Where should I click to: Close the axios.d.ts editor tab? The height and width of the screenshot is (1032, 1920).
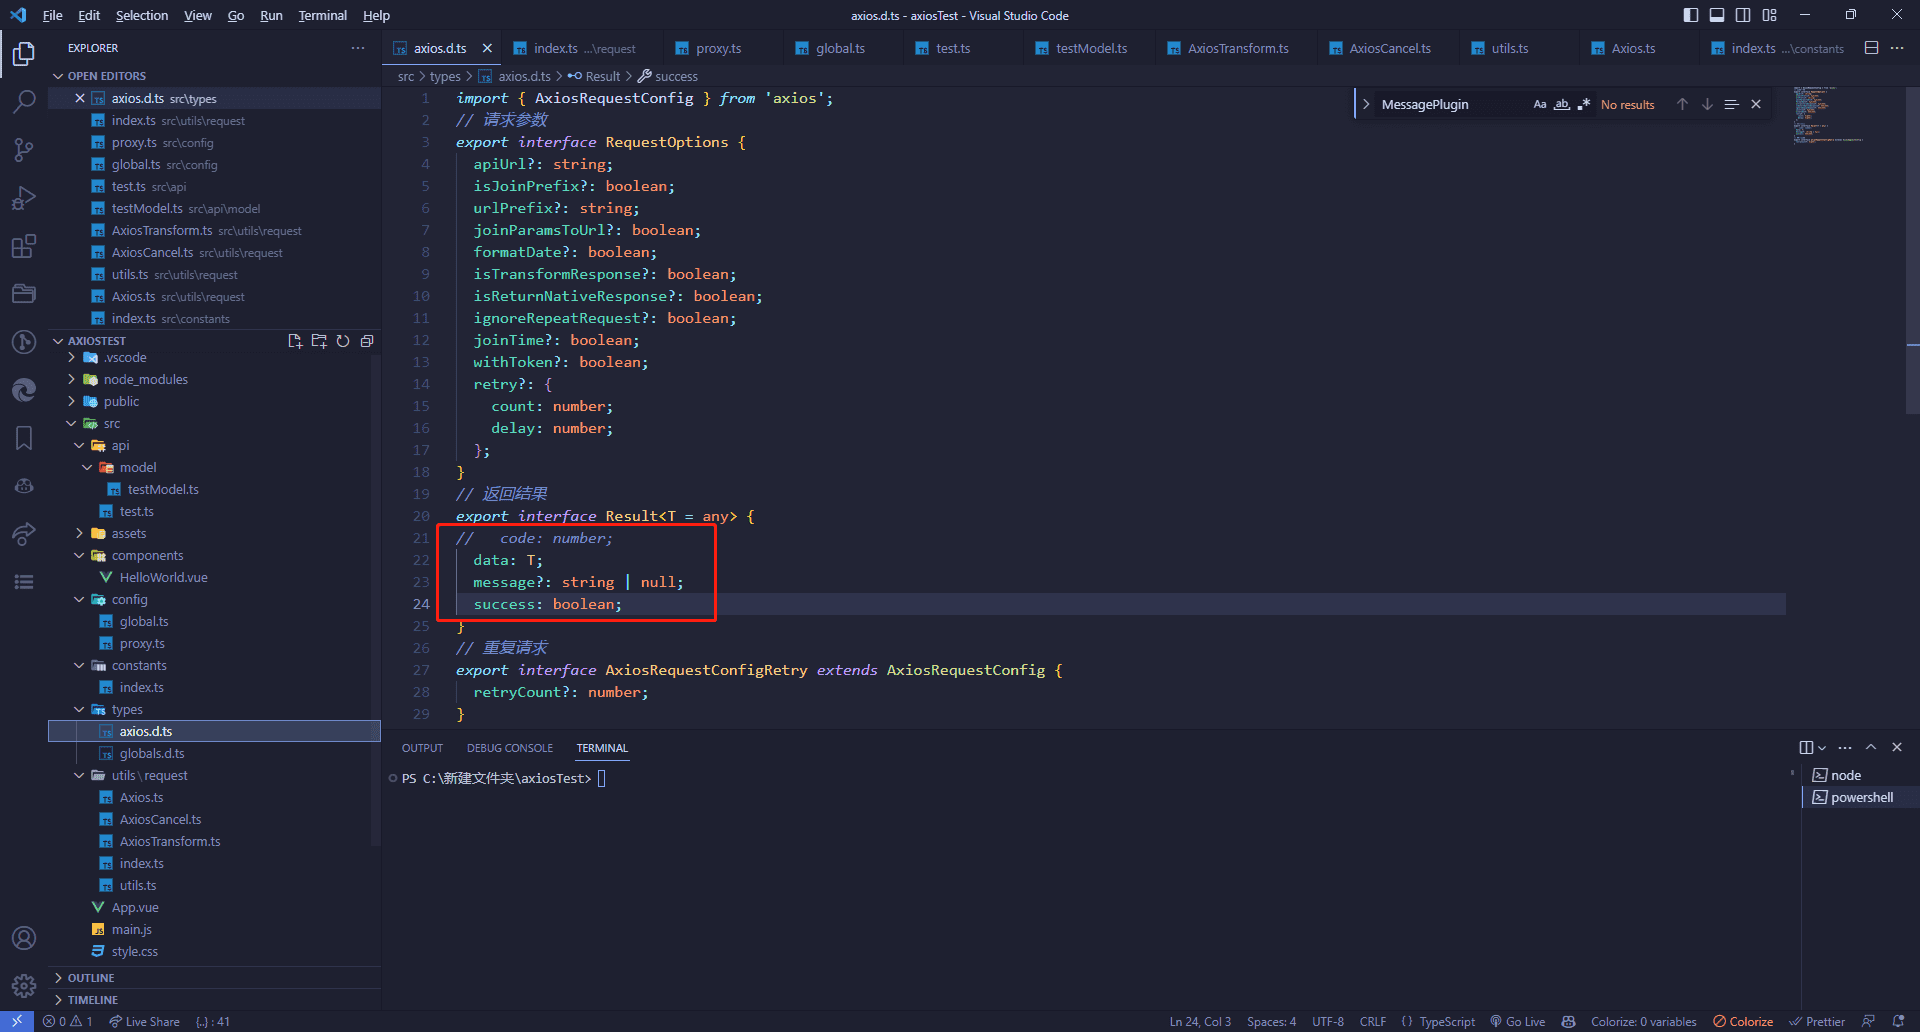487,48
